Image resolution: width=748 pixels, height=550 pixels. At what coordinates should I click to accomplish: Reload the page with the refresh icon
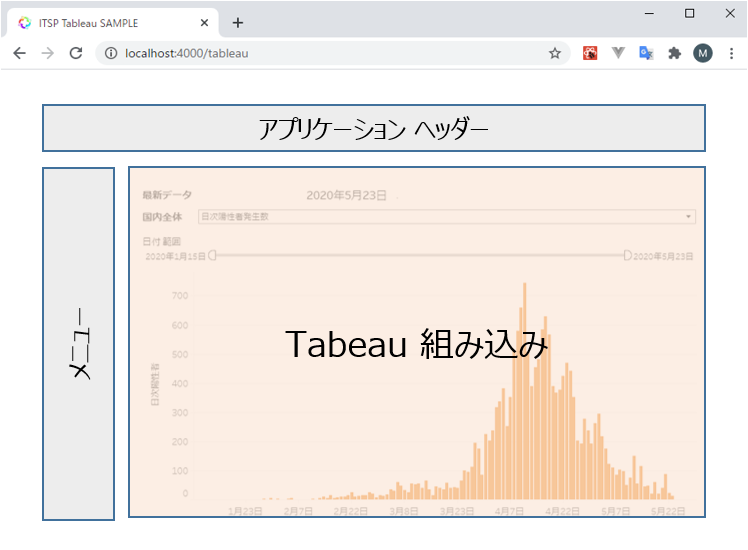pyautogui.click(x=76, y=53)
